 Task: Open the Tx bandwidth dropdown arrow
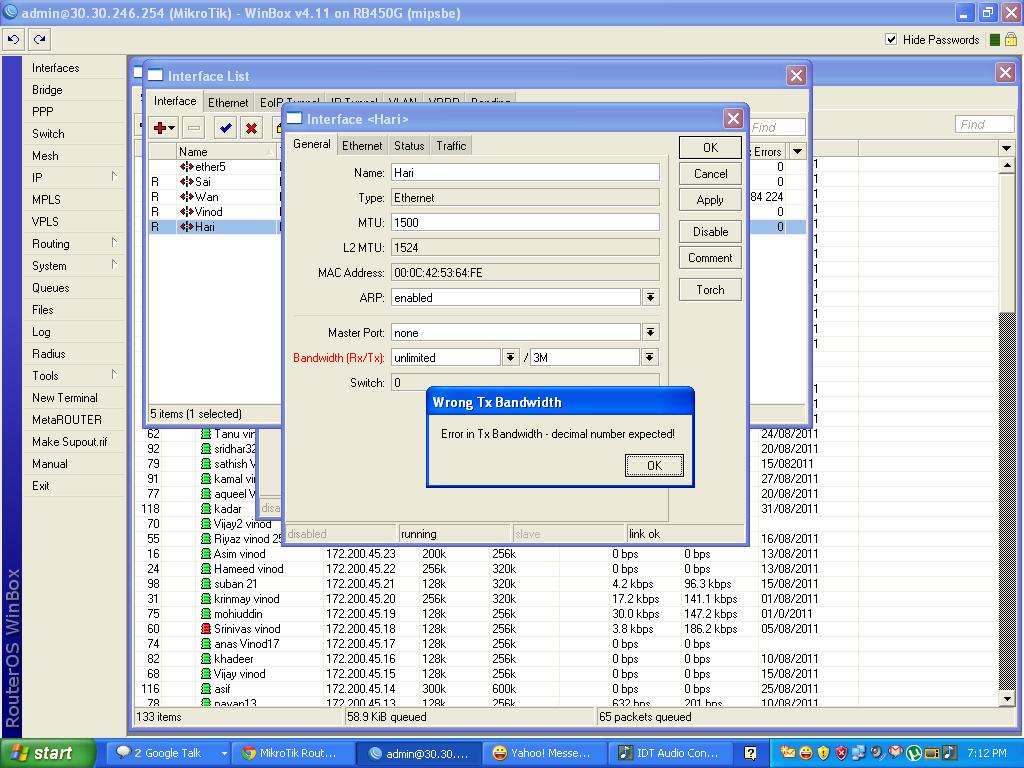[x=649, y=357]
